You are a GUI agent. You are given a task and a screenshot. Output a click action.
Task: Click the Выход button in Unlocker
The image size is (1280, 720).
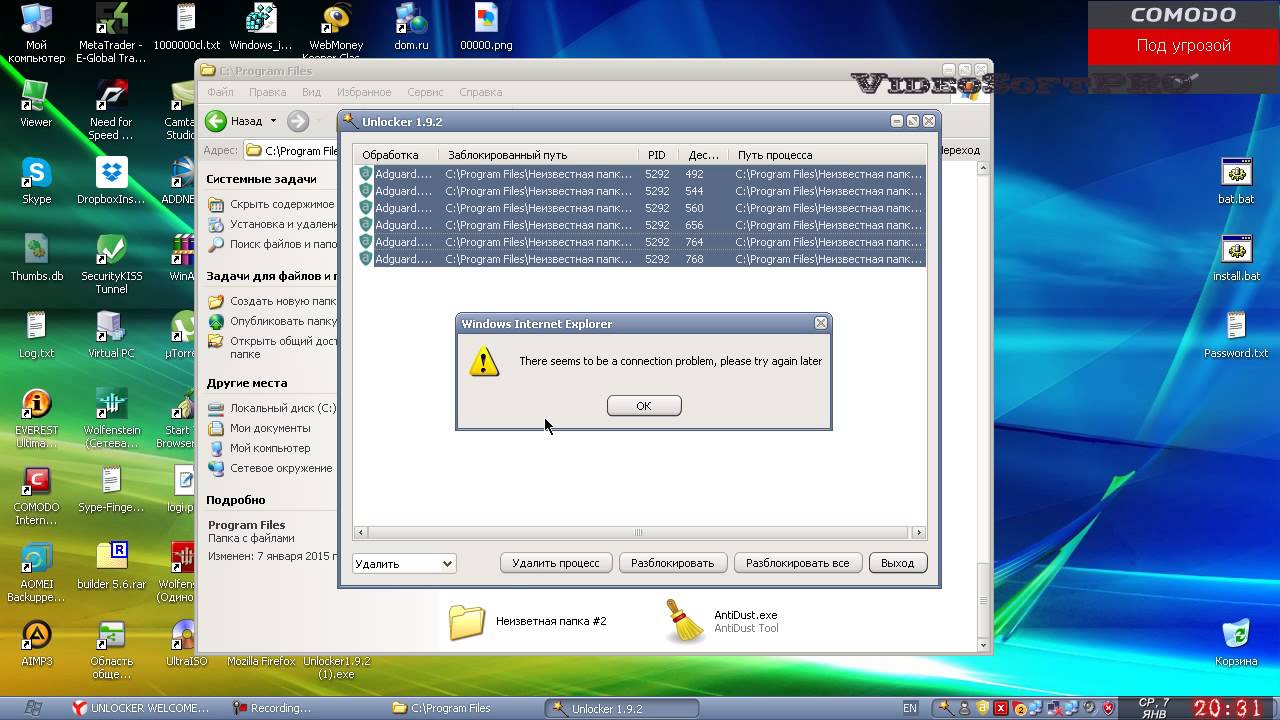tap(898, 563)
